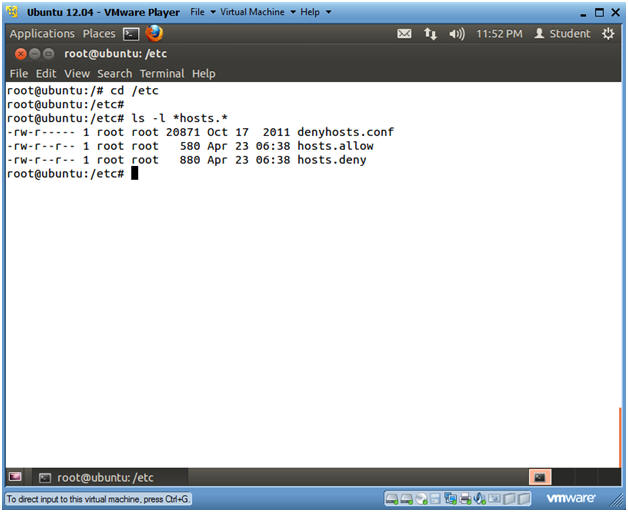The height and width of the screenshot is (512, 628).
Task: Expand the VMware Help dropdown
Action: pyautogui.click(x=316, y=12)
